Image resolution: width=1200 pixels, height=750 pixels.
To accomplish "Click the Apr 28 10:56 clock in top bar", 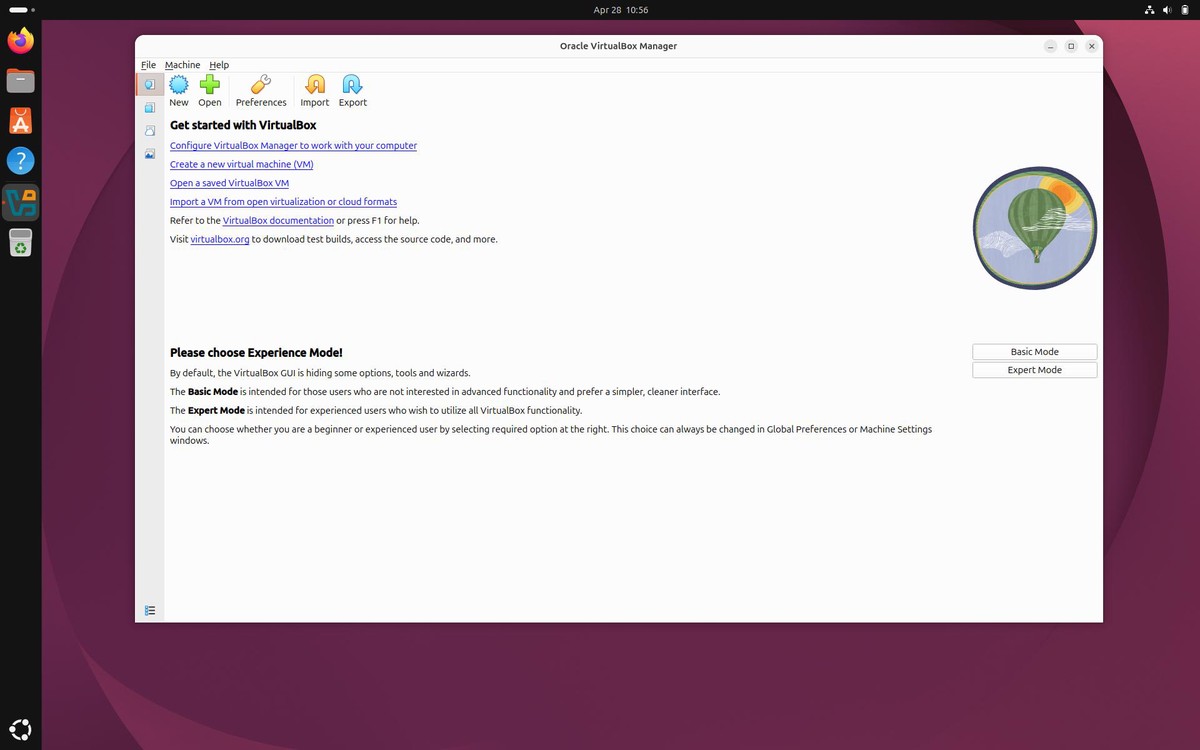I will tap(620, 10).
